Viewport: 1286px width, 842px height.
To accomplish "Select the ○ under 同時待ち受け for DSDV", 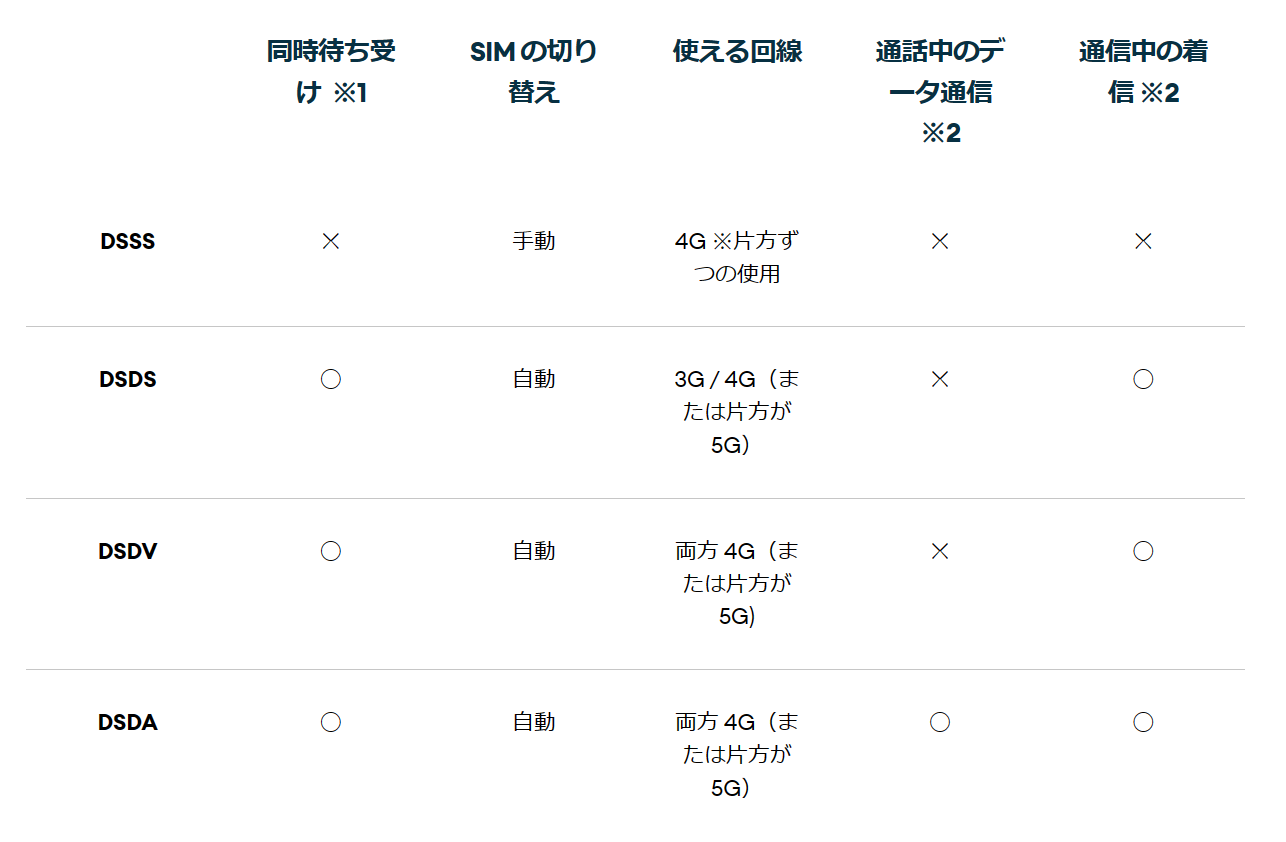I will tap(331, 551).
